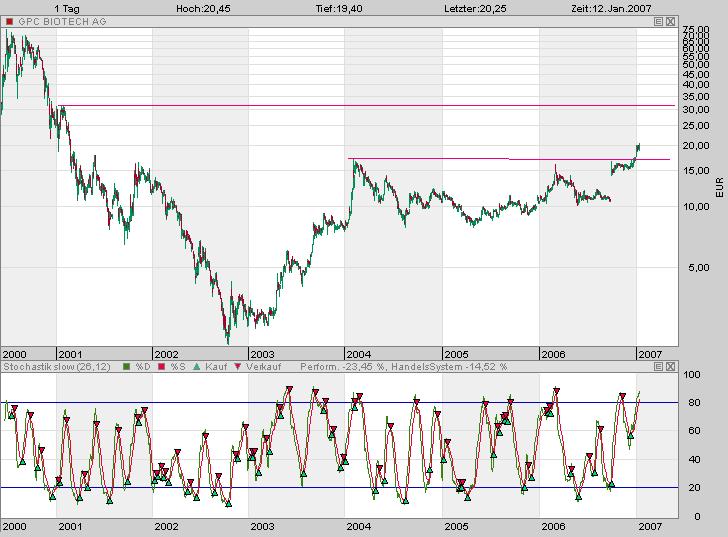Click the Kauf legend label
Image resolution: width=728 pixels, height=537 pixels.
[x=216, y=367]
